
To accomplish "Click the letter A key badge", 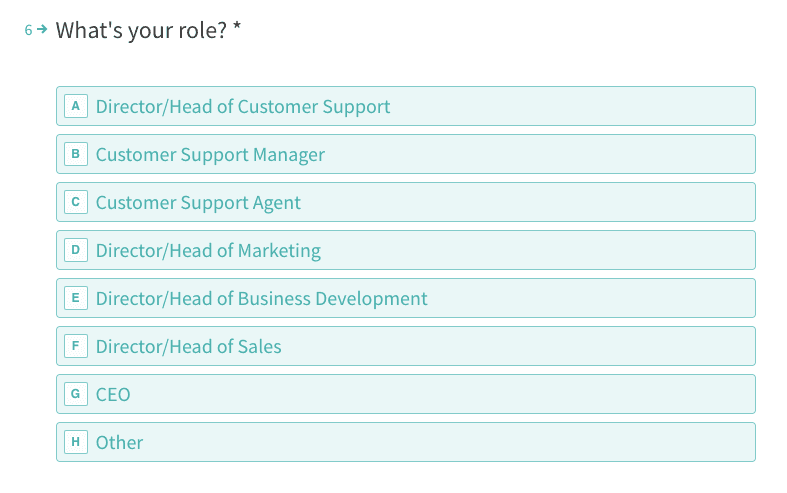I will tap(76, 106).
